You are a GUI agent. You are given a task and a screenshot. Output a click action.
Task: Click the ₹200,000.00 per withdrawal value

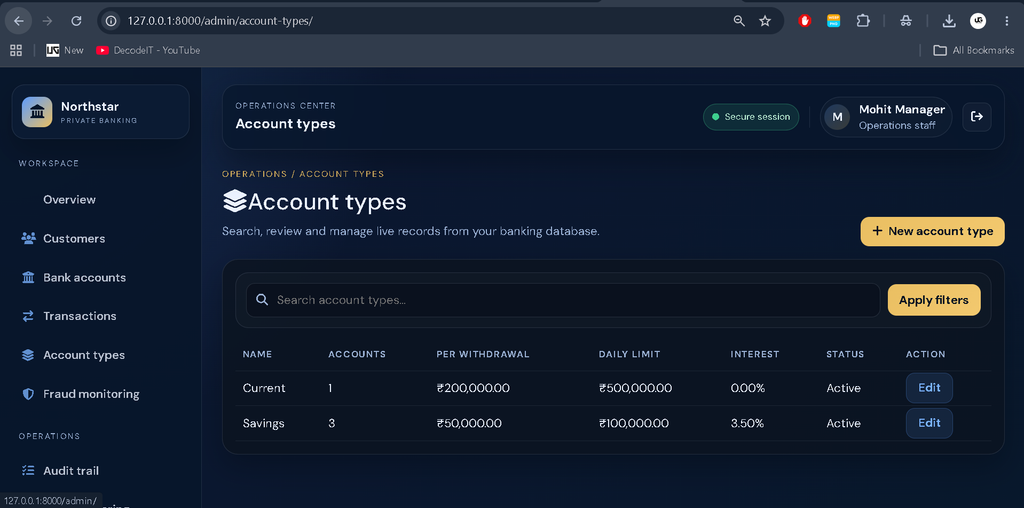point(473,388)
